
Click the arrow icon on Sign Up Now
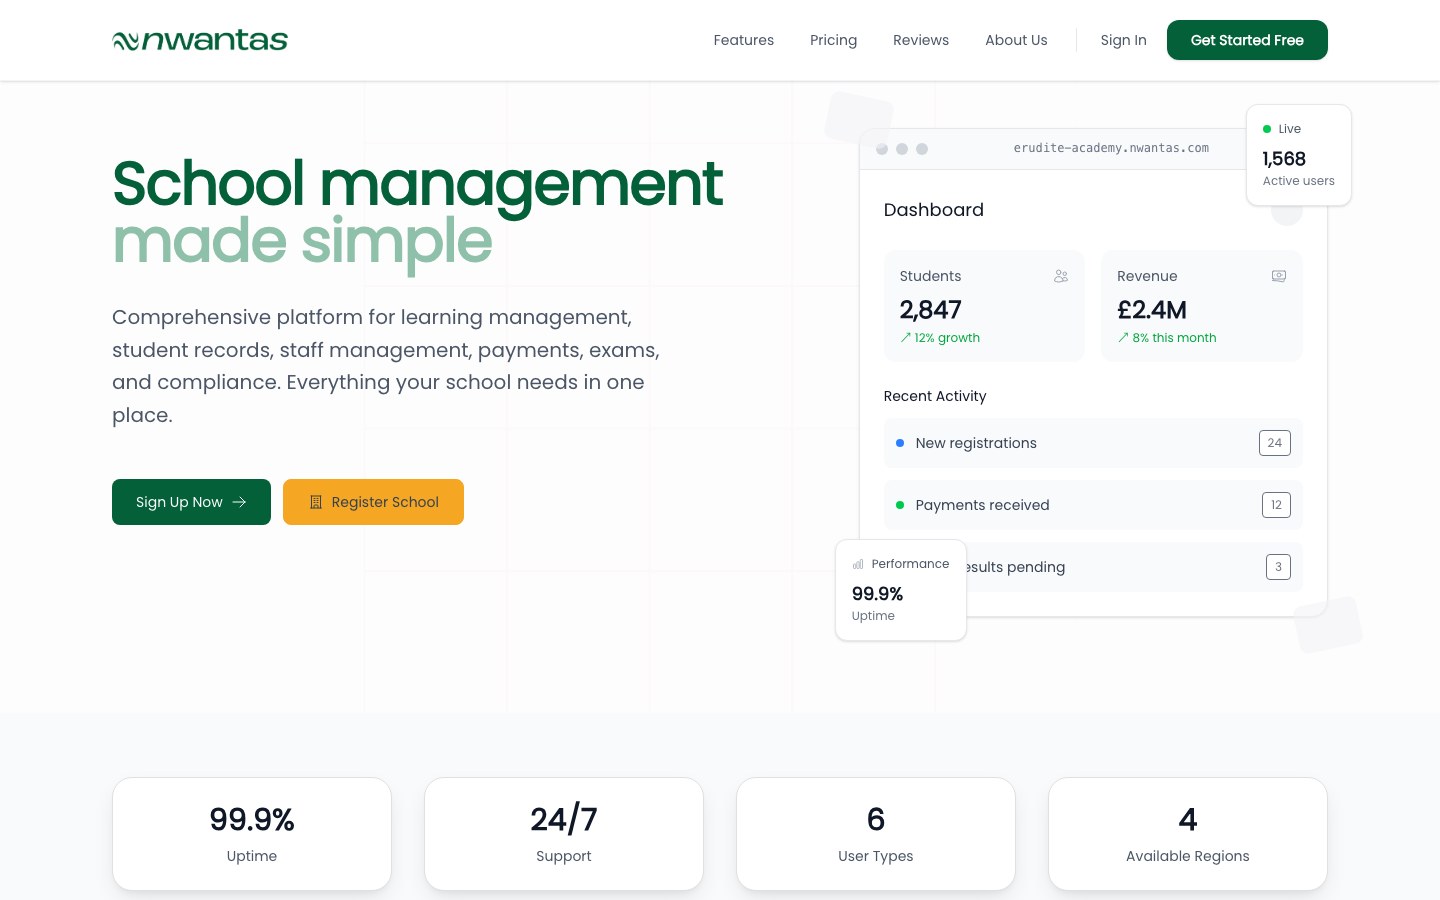tap(239, 502)
